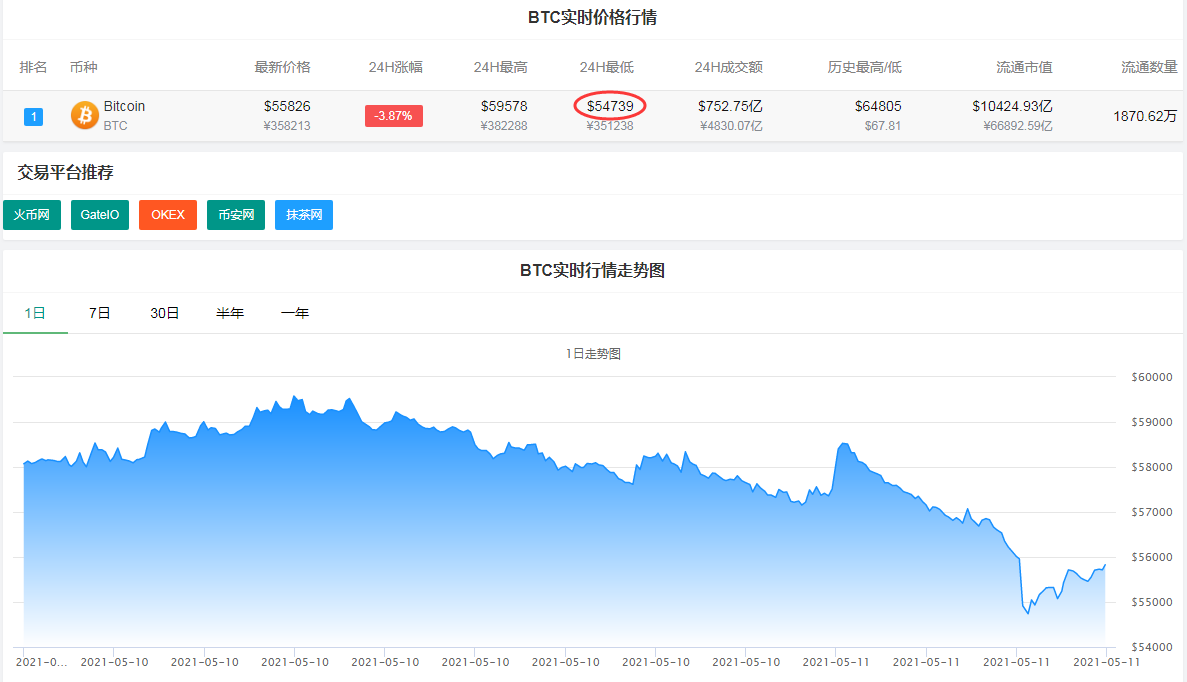Click the Bitcoin coin logo icon
1187x682 pixels.
click(84, 115)
